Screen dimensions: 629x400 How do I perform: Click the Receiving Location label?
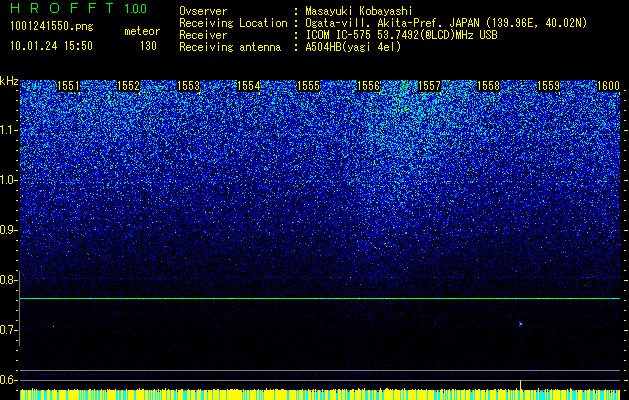(x=233, y=23)
